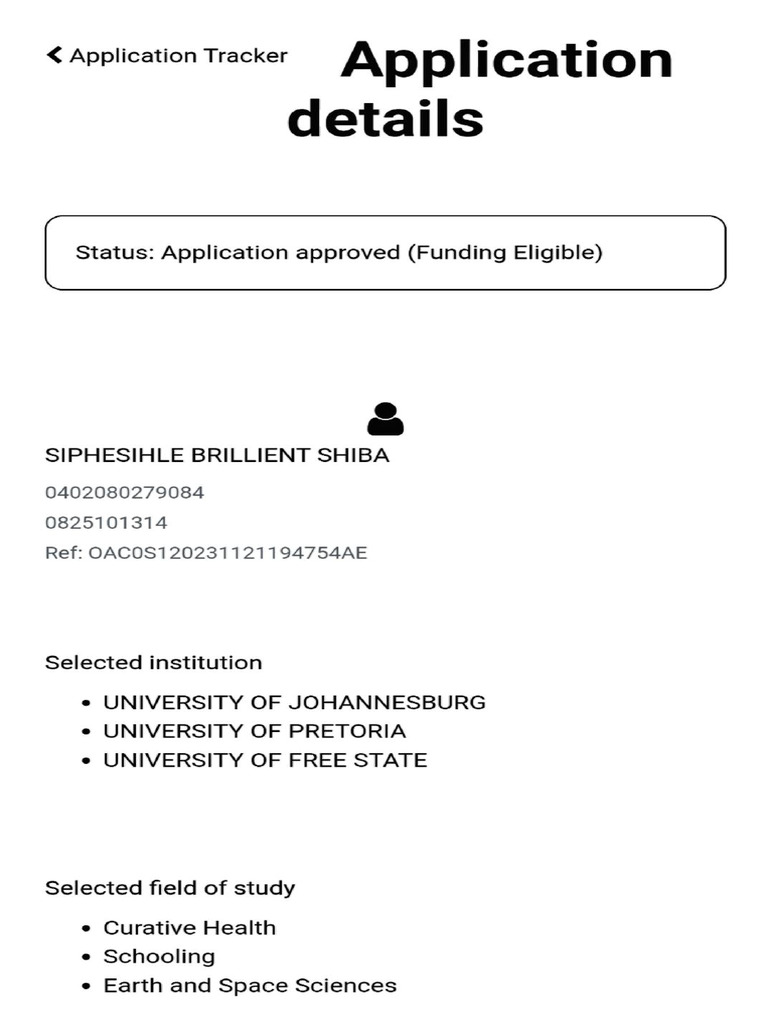This screenshot has width=768, height=1024.
Task: Select the Application approved status box
Action: (x=385, y=253)
